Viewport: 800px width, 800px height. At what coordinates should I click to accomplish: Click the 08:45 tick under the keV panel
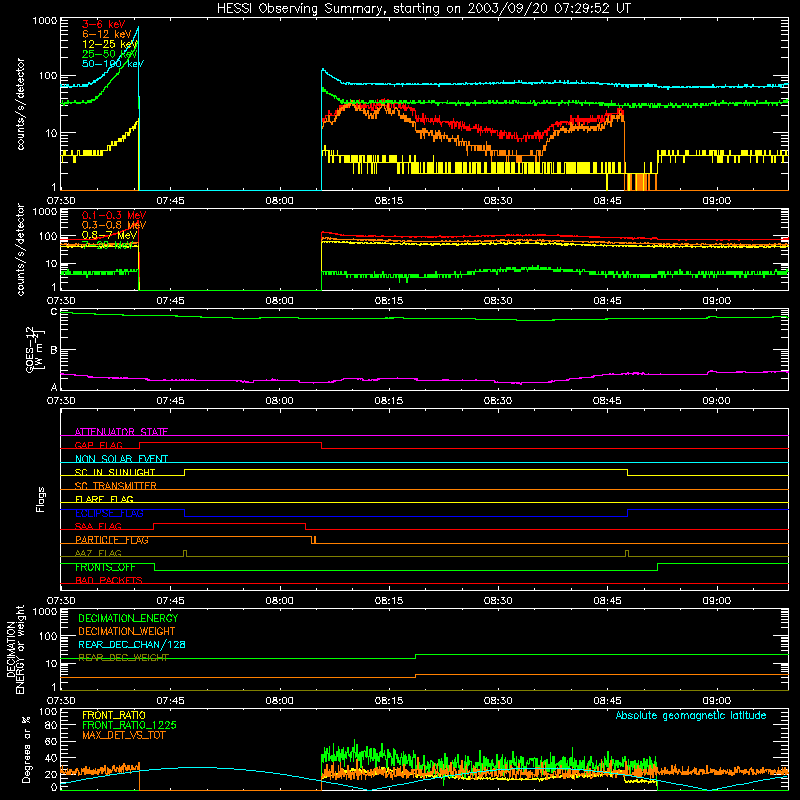click(607, 201)
